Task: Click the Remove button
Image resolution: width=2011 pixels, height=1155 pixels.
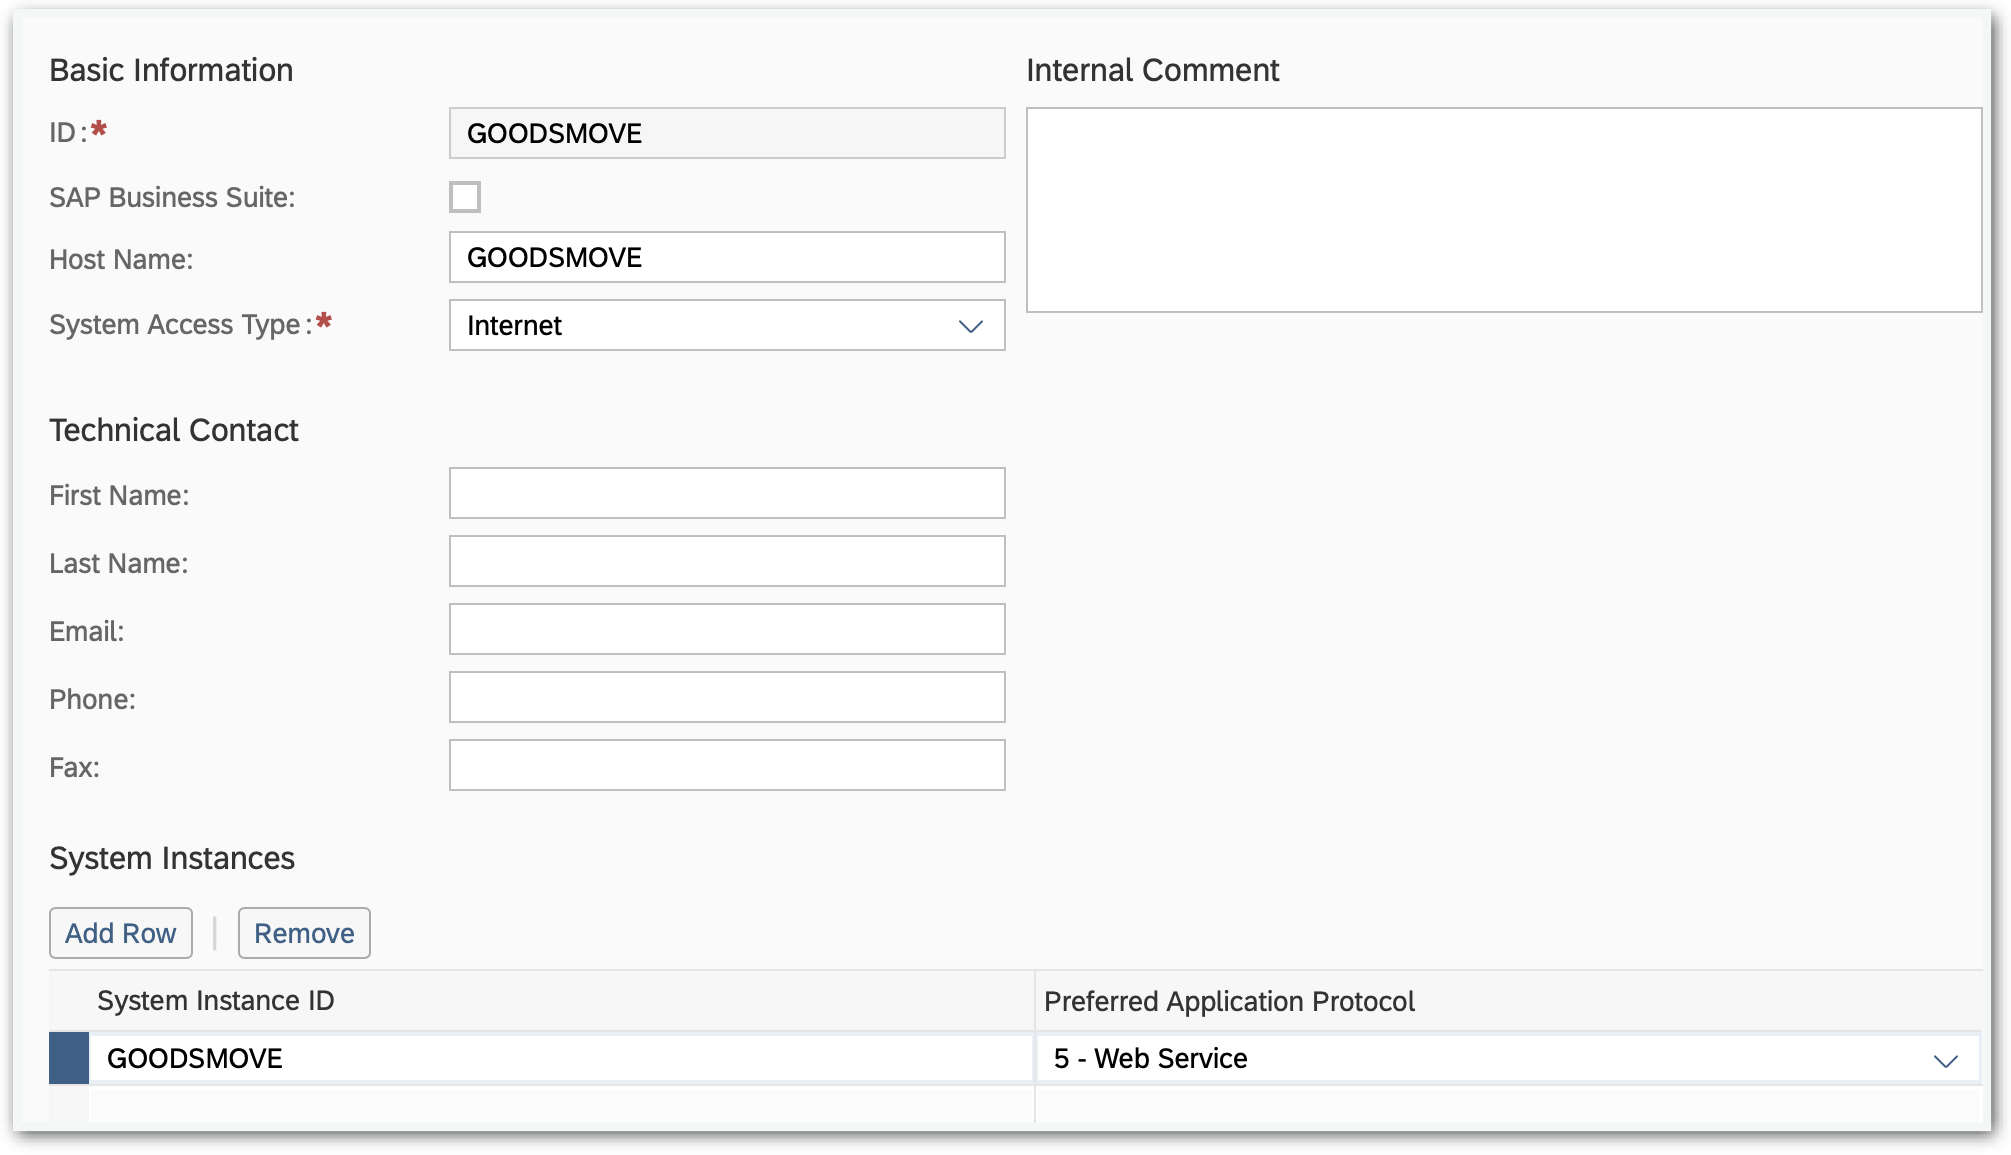Action: 304,932
